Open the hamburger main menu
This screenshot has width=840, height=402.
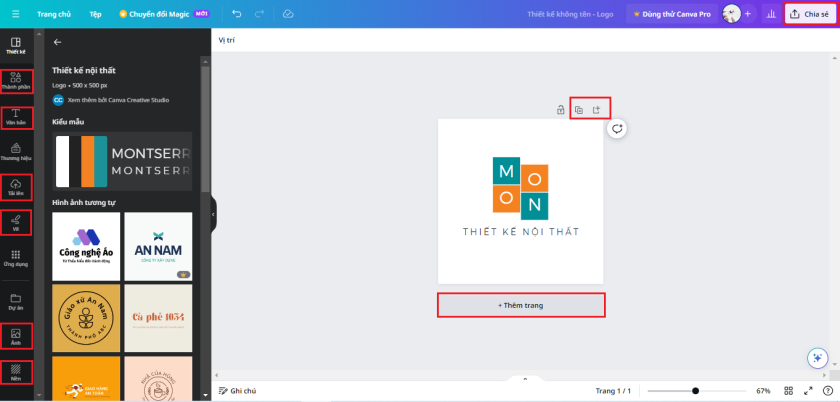(x=15, y=14)
